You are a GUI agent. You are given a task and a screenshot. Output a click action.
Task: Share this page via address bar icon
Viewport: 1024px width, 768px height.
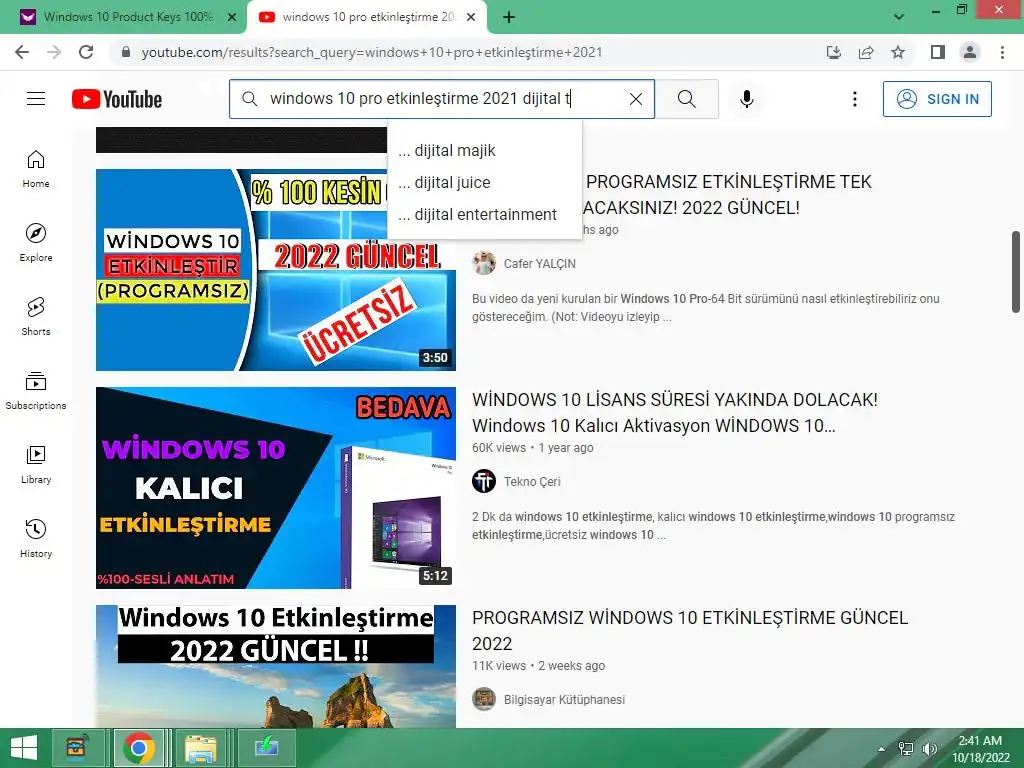coord(866,52)
